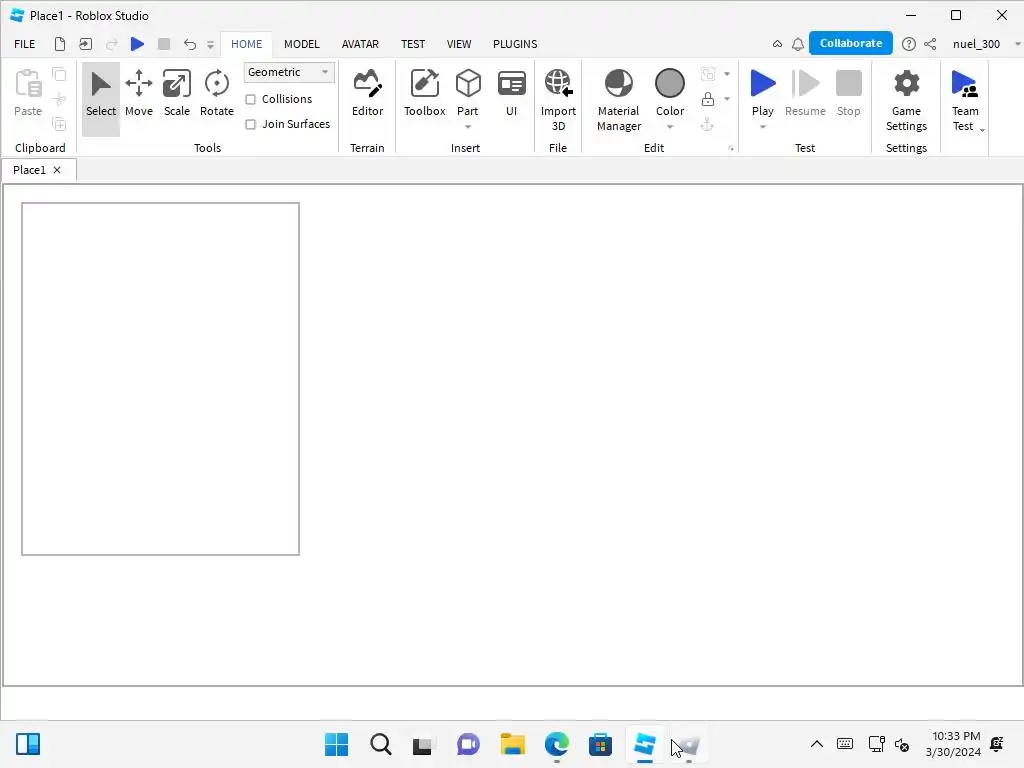1024x768 pixels.
Task: Open Game Settings
Action: pyautogui.click(x=906, y=99)
